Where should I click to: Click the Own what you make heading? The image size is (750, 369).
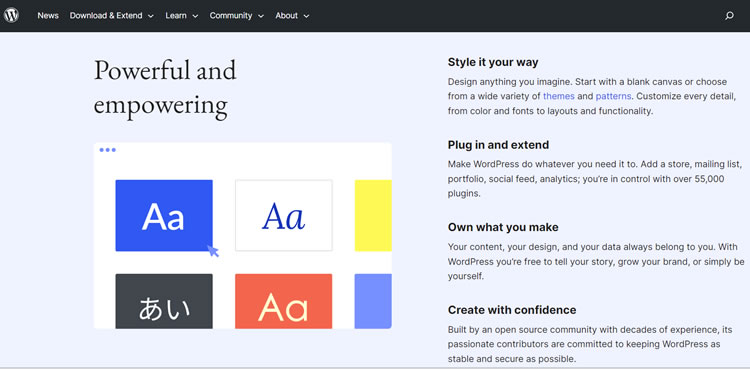coord(503,227)
